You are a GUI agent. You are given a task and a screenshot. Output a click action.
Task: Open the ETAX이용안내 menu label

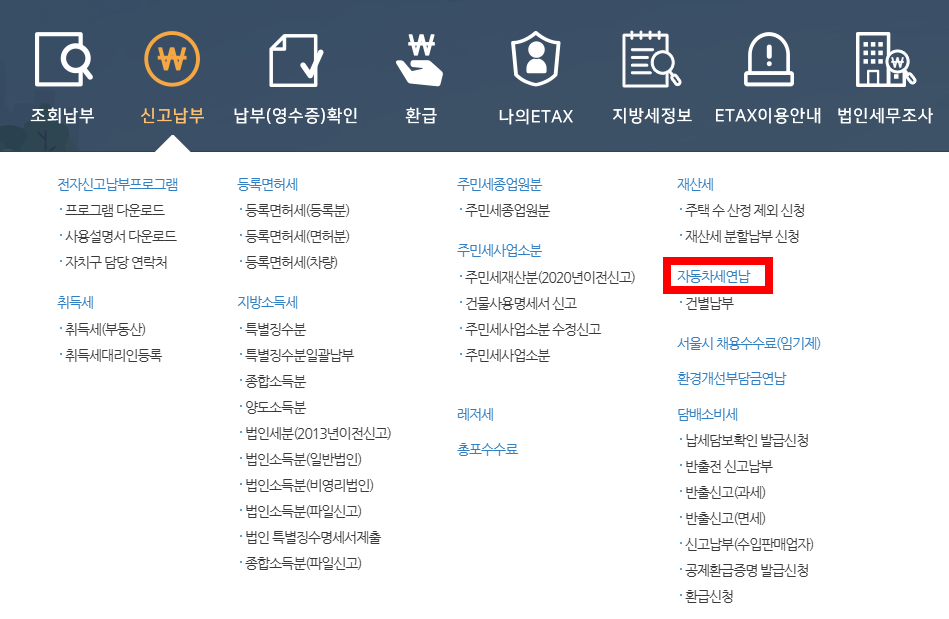(x=768, y=115)
